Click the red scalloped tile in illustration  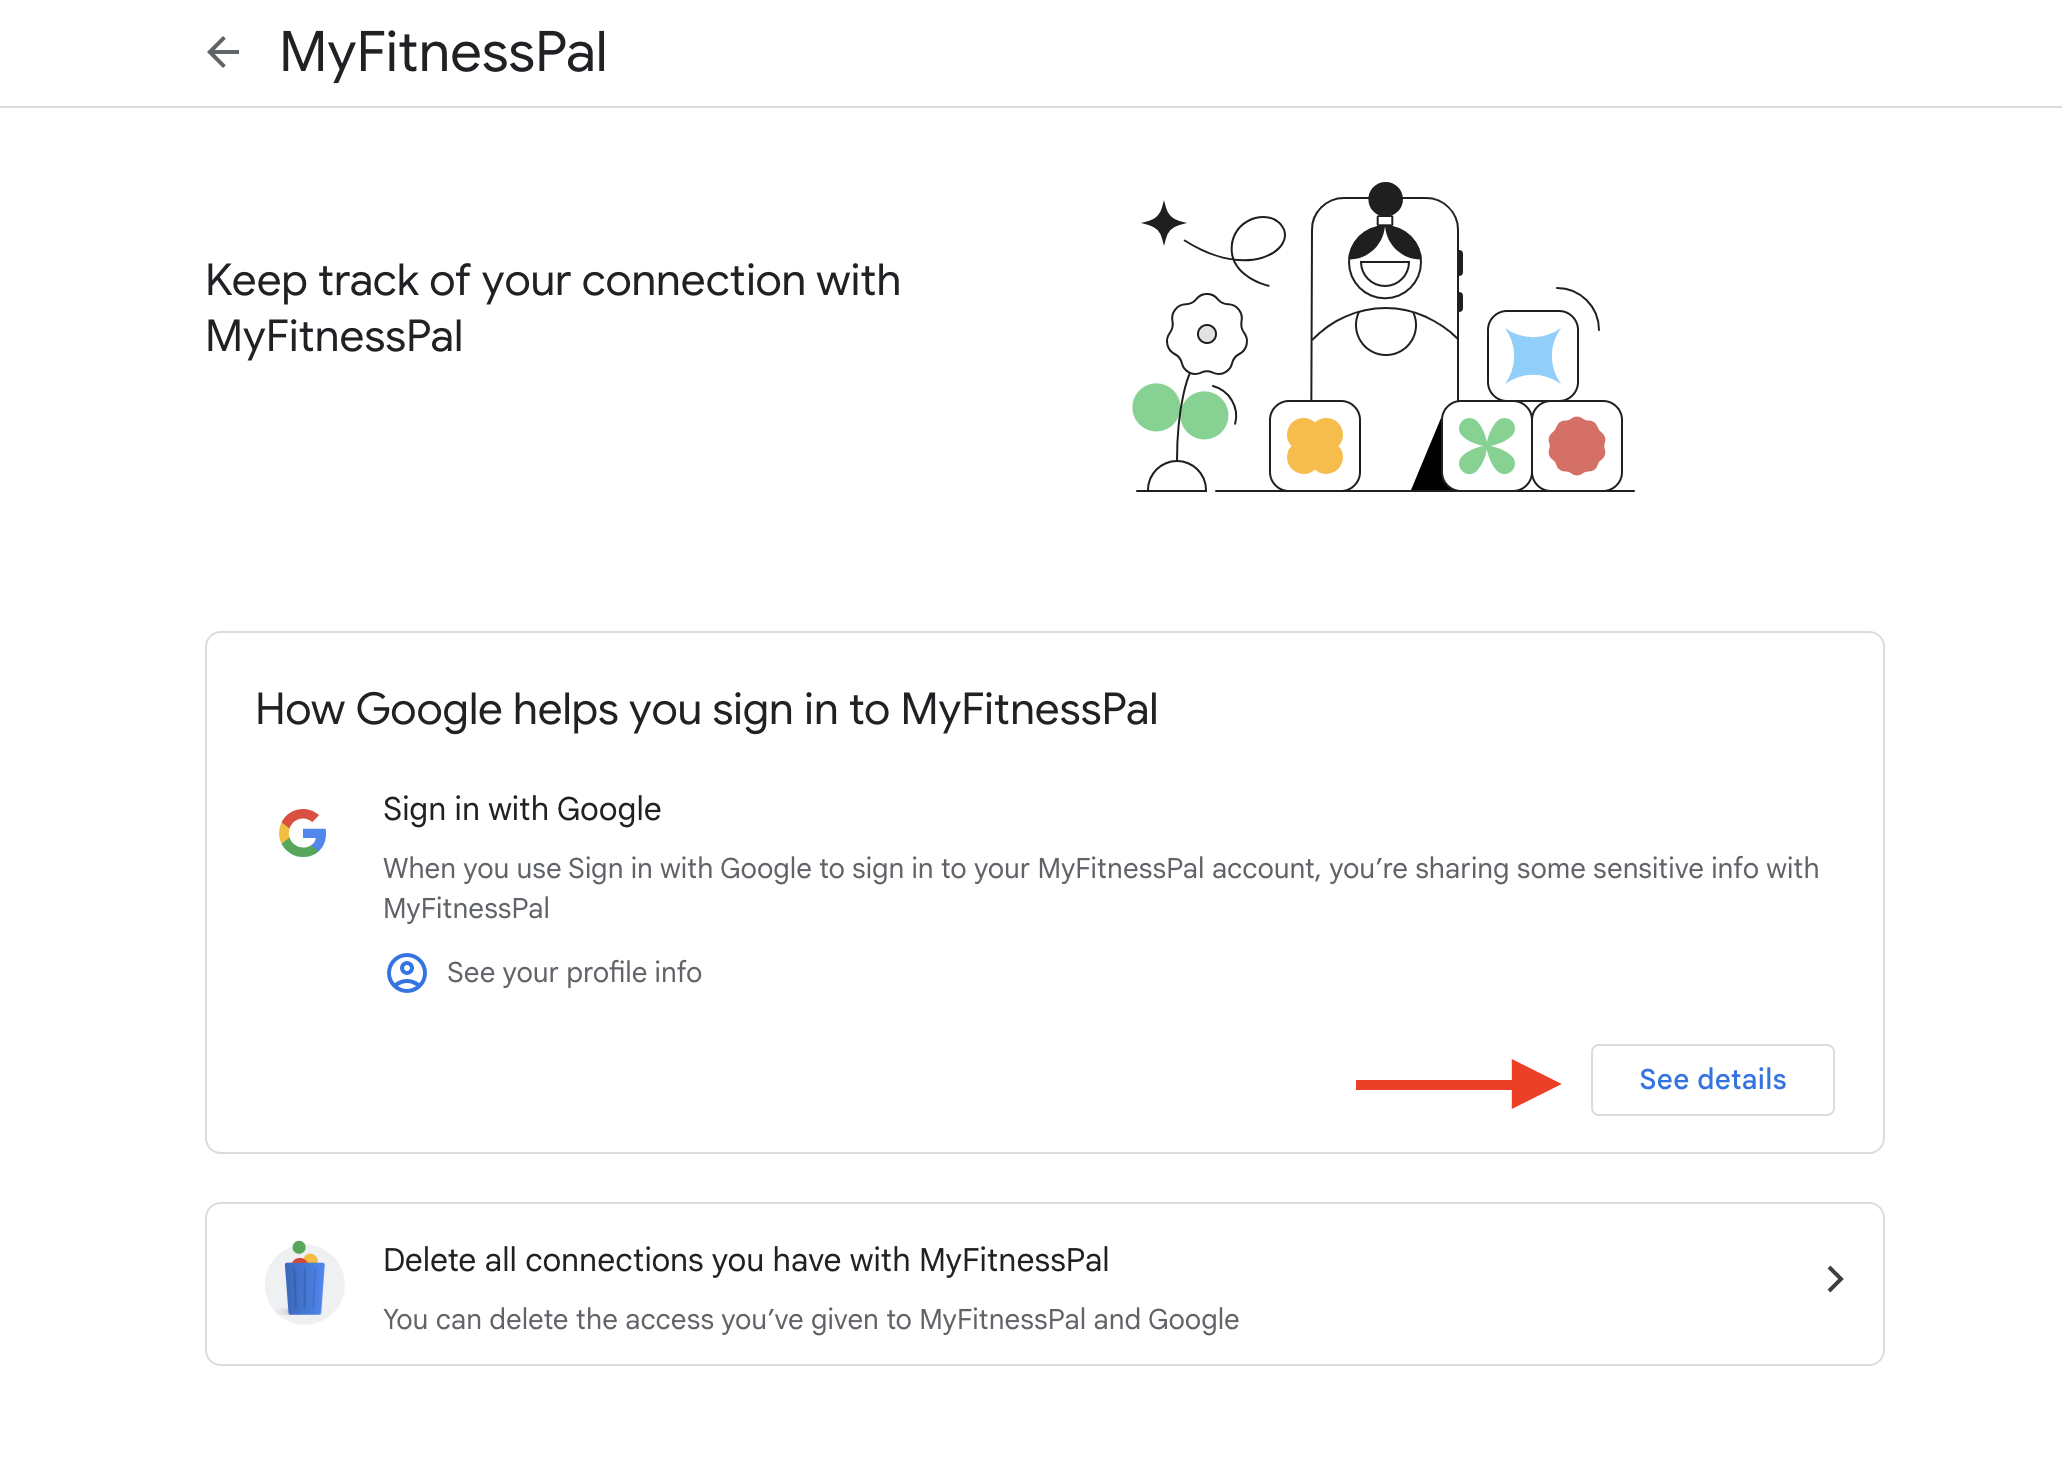click(1576, 446)
